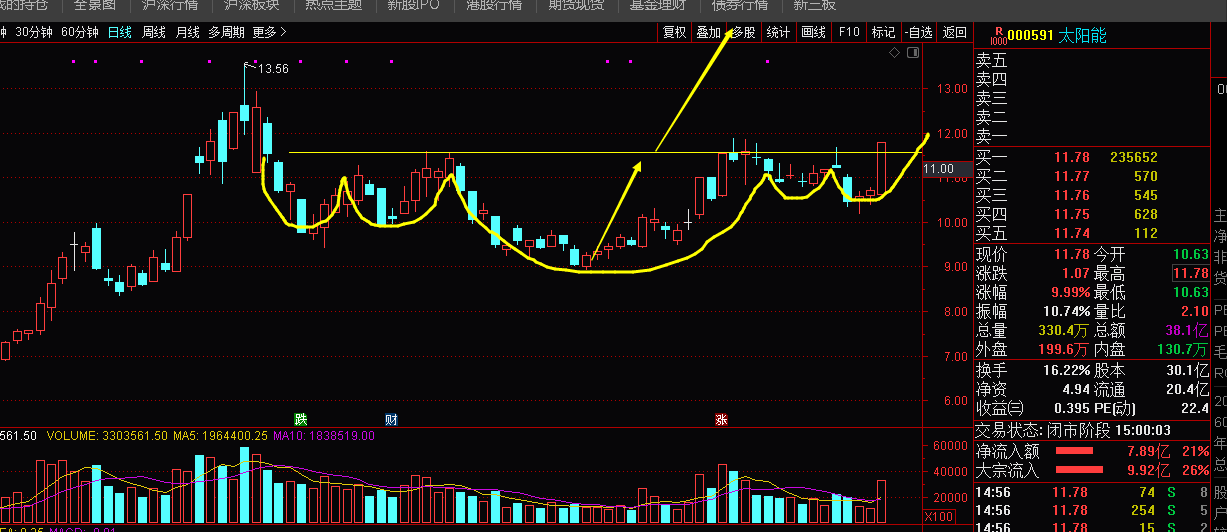Remove stock via -自选 button
Image resolution: width=1227 pixels, height=532 pixels.
(918, 32)
